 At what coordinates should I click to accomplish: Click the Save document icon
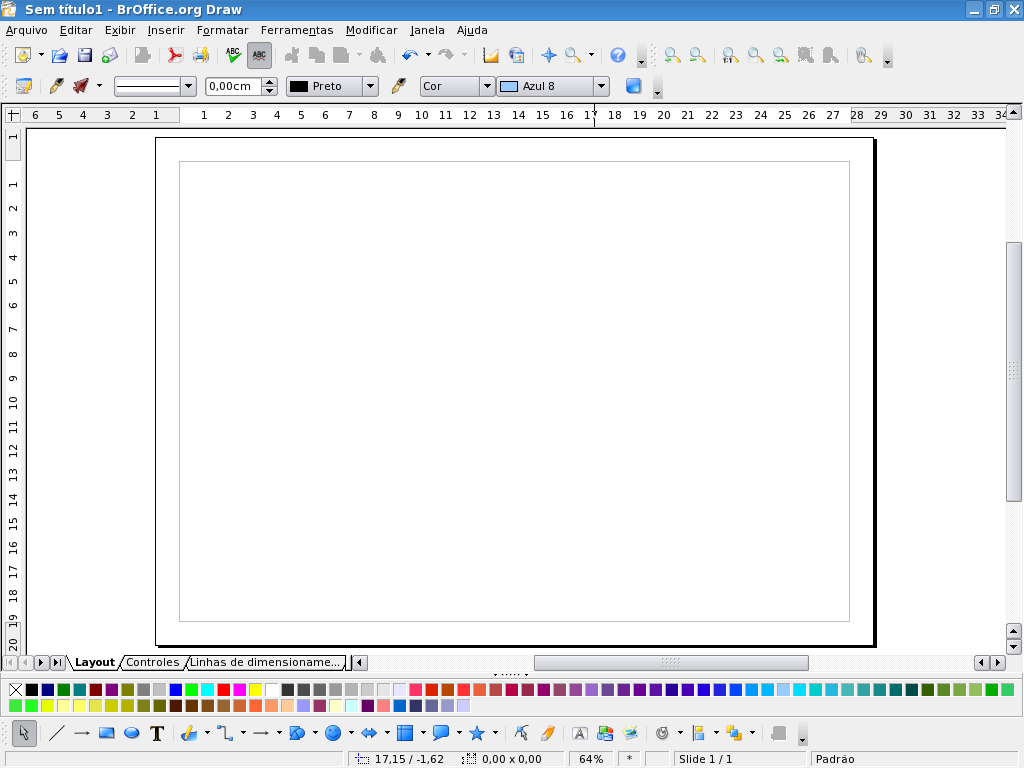85,56
